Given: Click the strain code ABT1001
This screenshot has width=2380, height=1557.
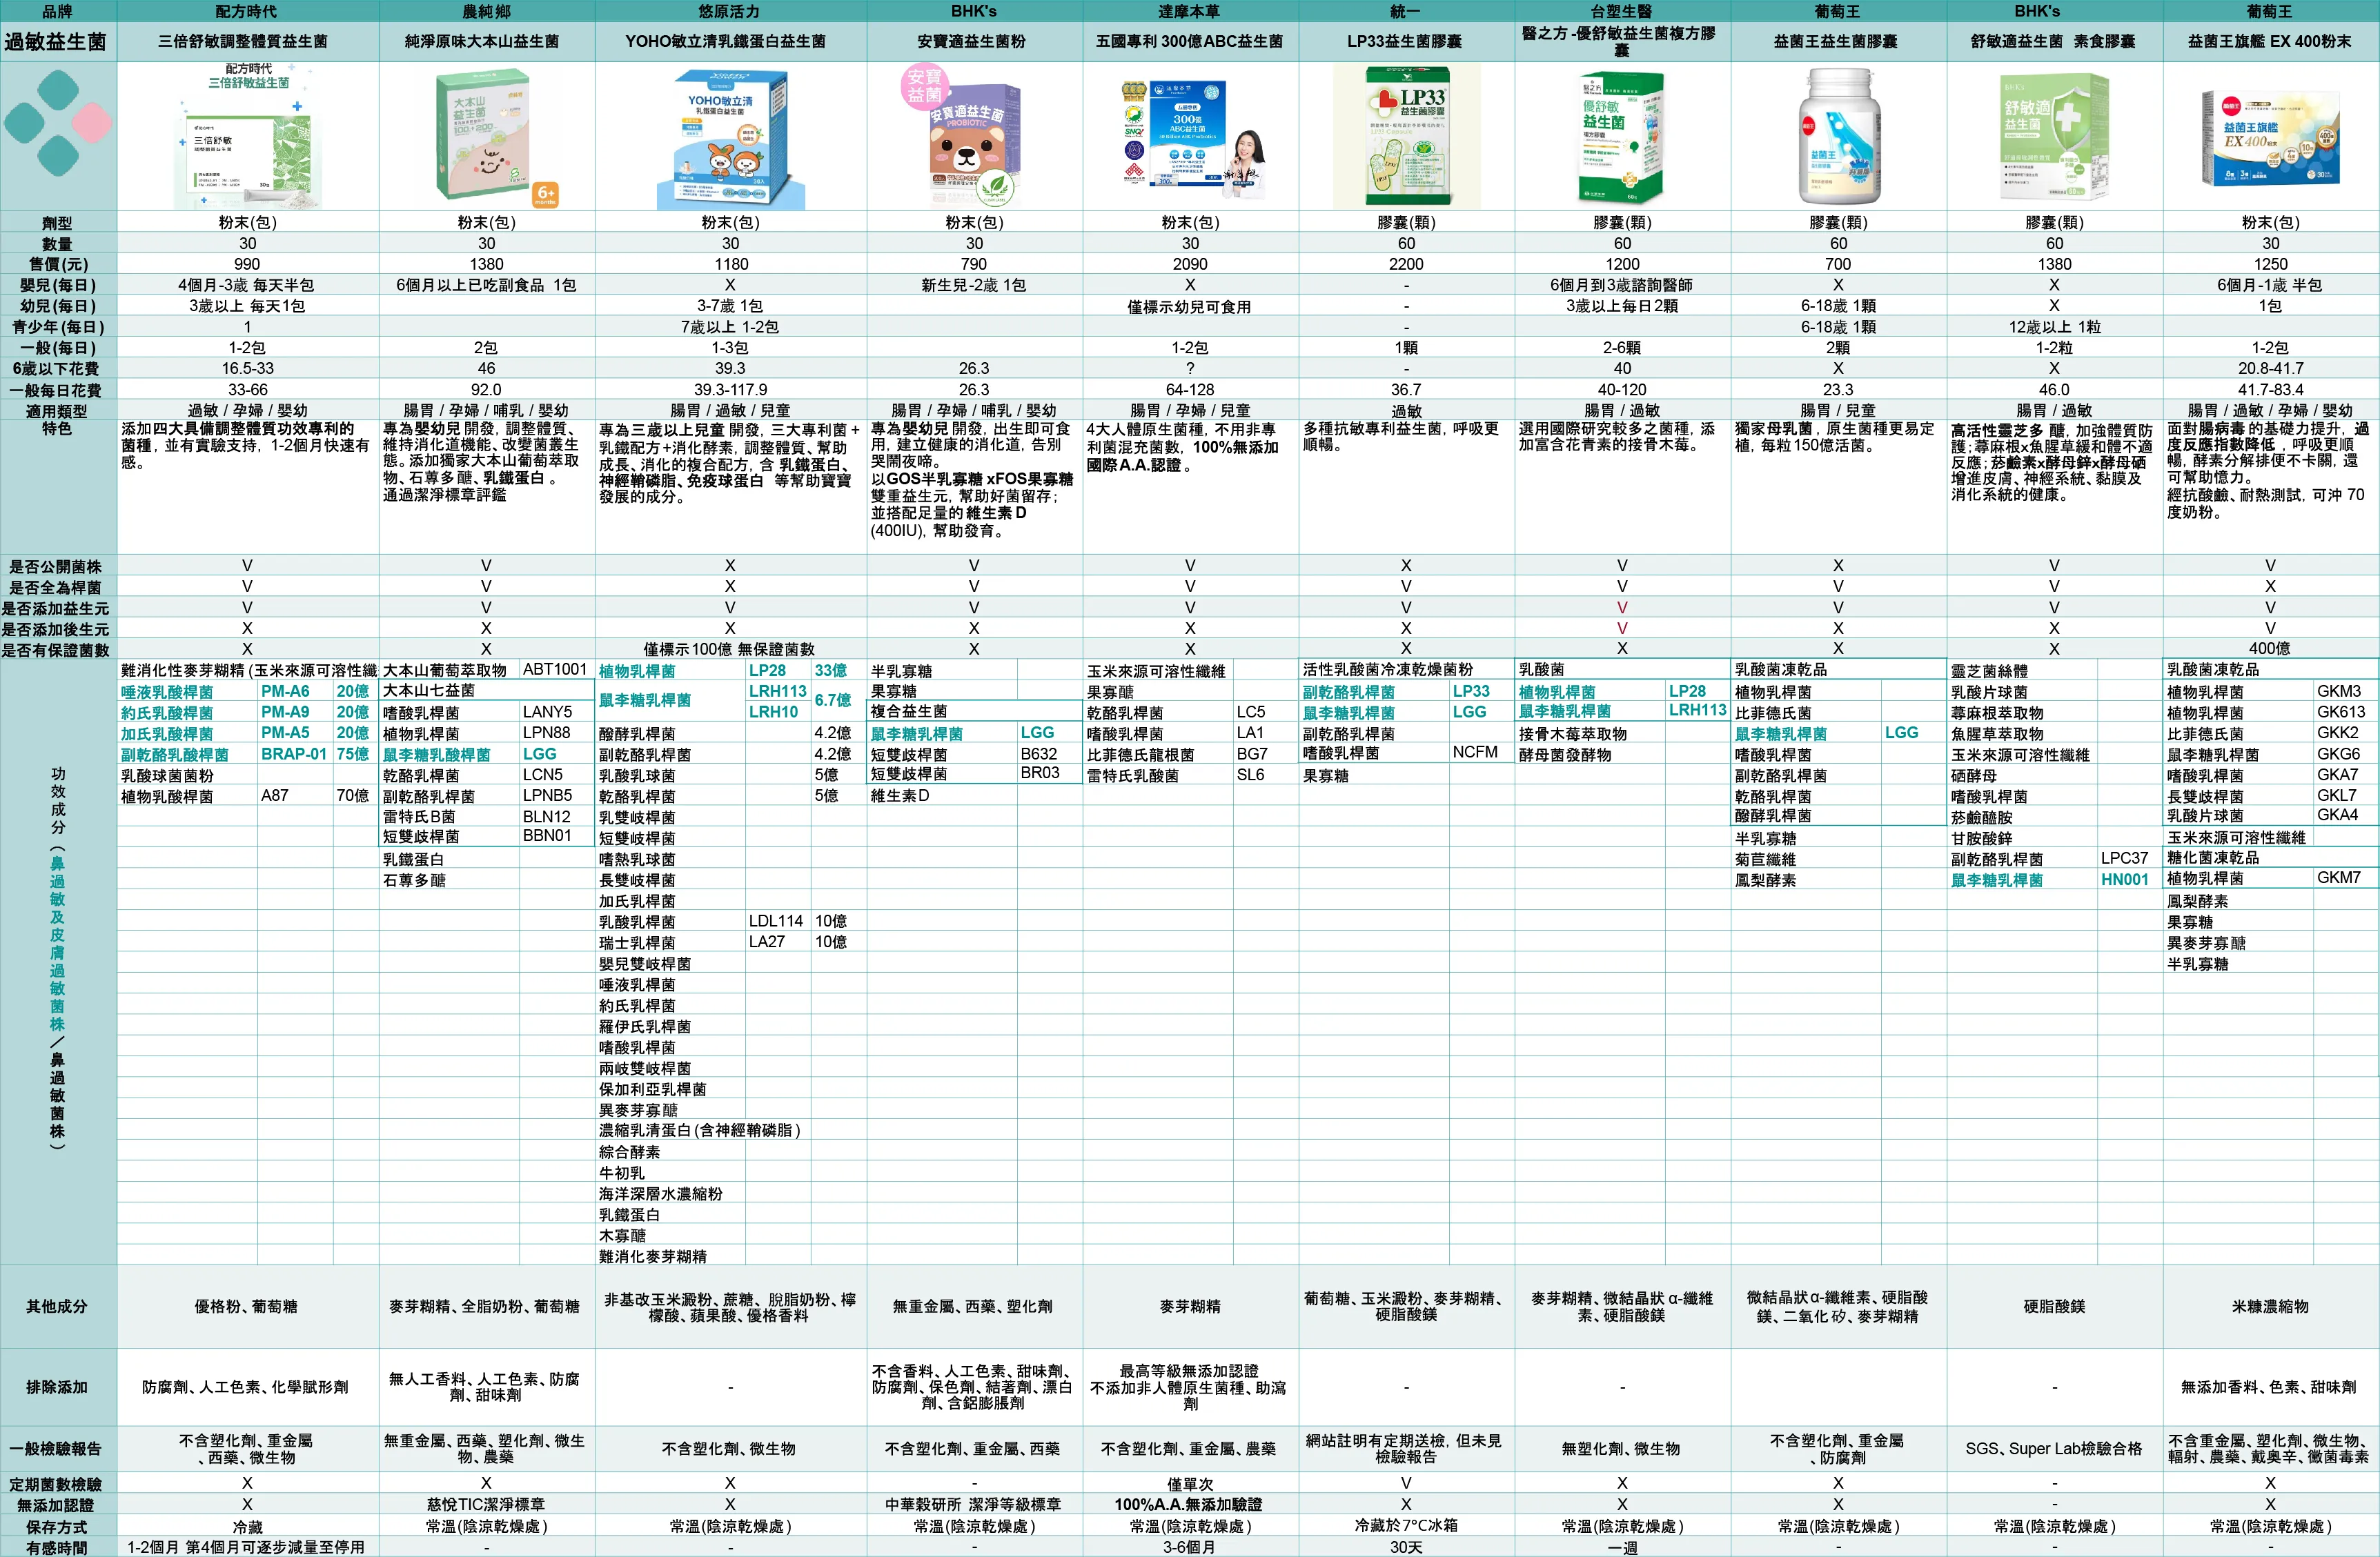Looking at the screenshot, I should [555, 669].
